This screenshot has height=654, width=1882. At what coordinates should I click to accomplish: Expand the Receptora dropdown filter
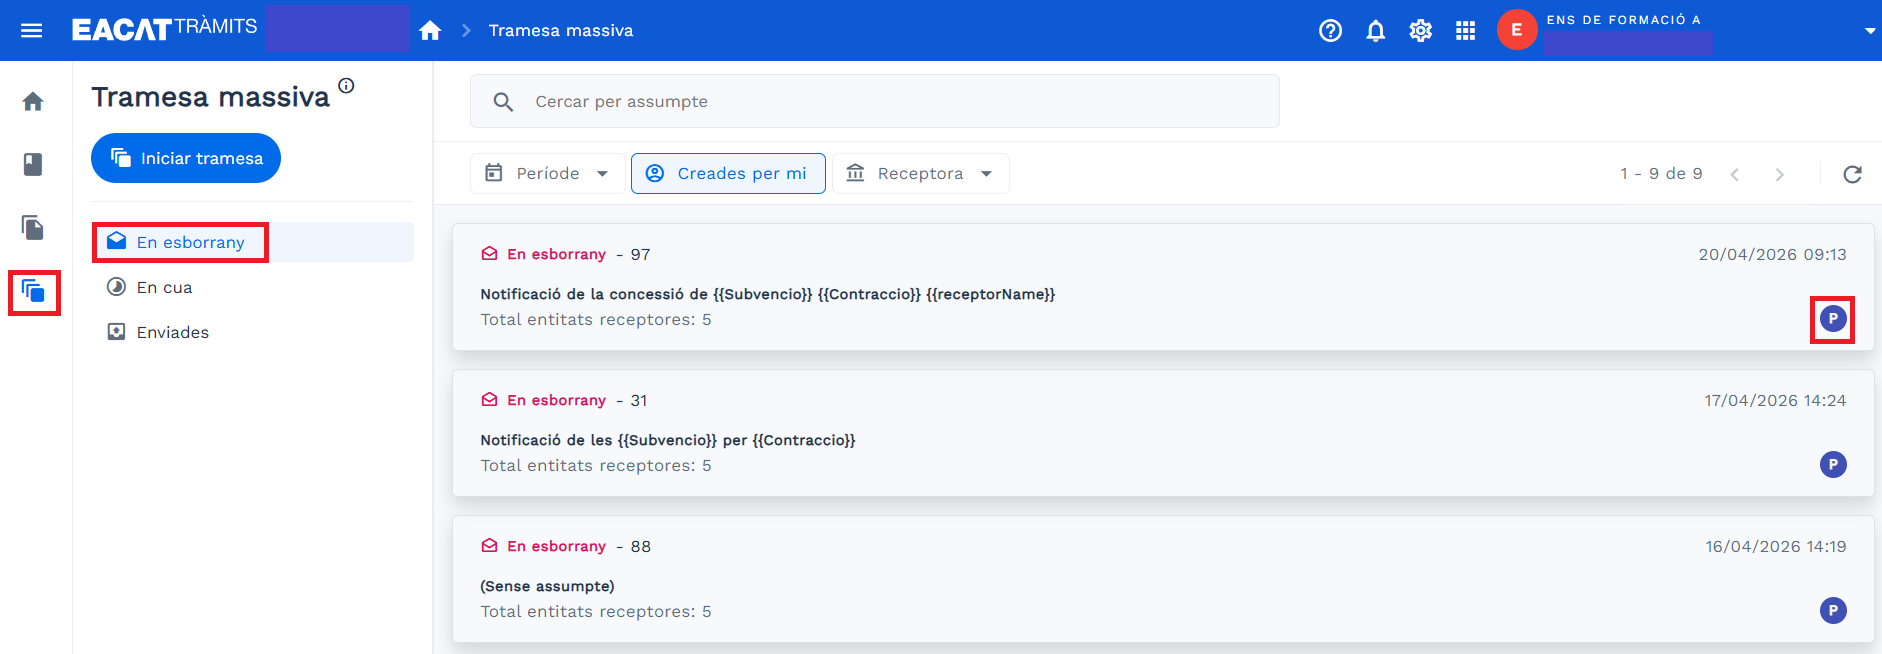920,173
